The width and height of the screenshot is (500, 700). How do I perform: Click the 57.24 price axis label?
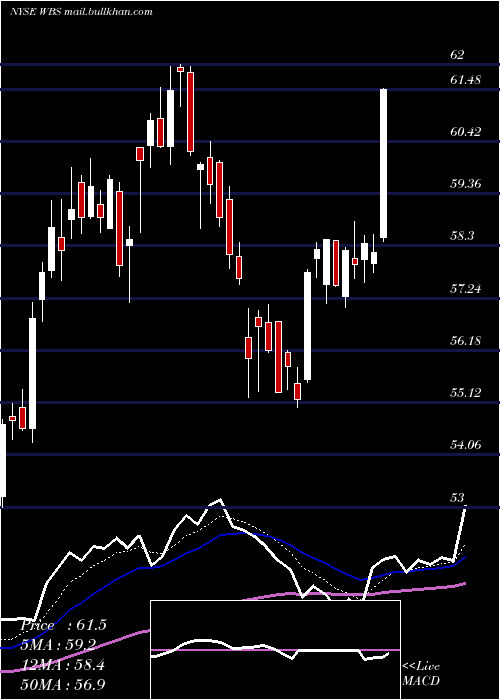[x=466, y=288]
